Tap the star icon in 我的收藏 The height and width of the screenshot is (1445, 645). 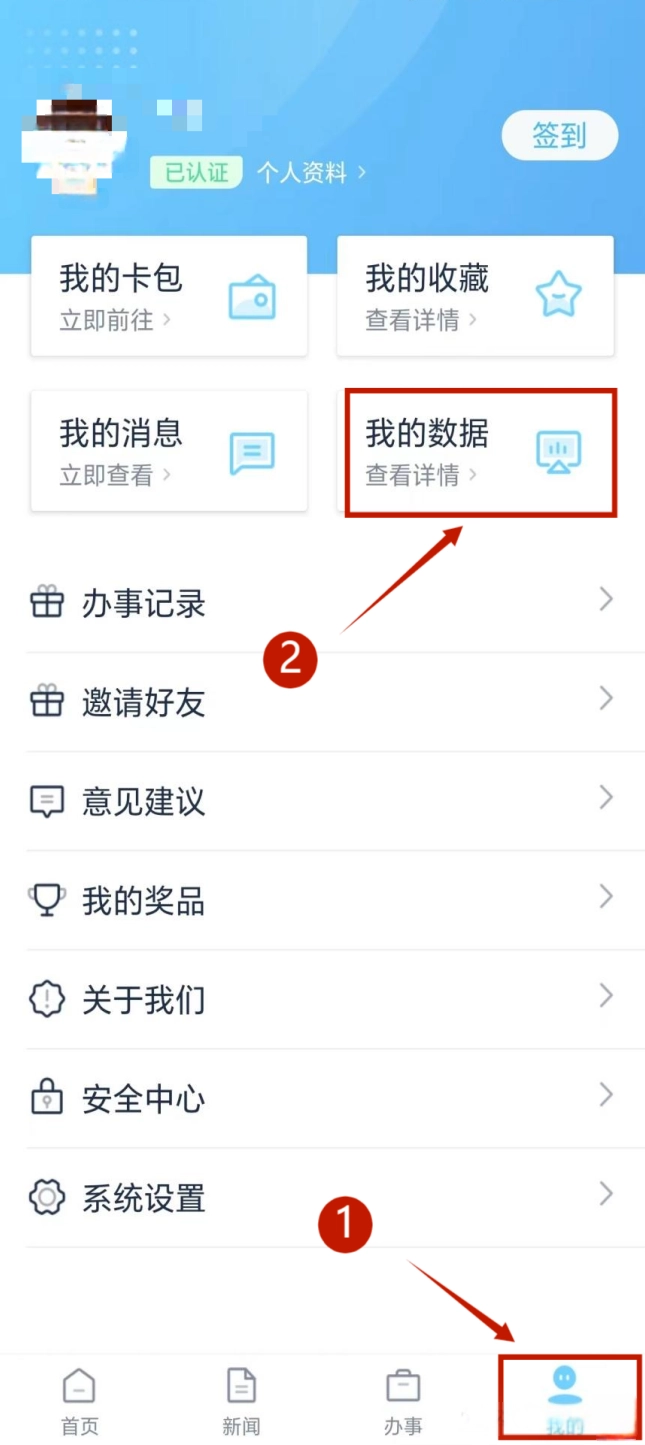click(558, 296)
